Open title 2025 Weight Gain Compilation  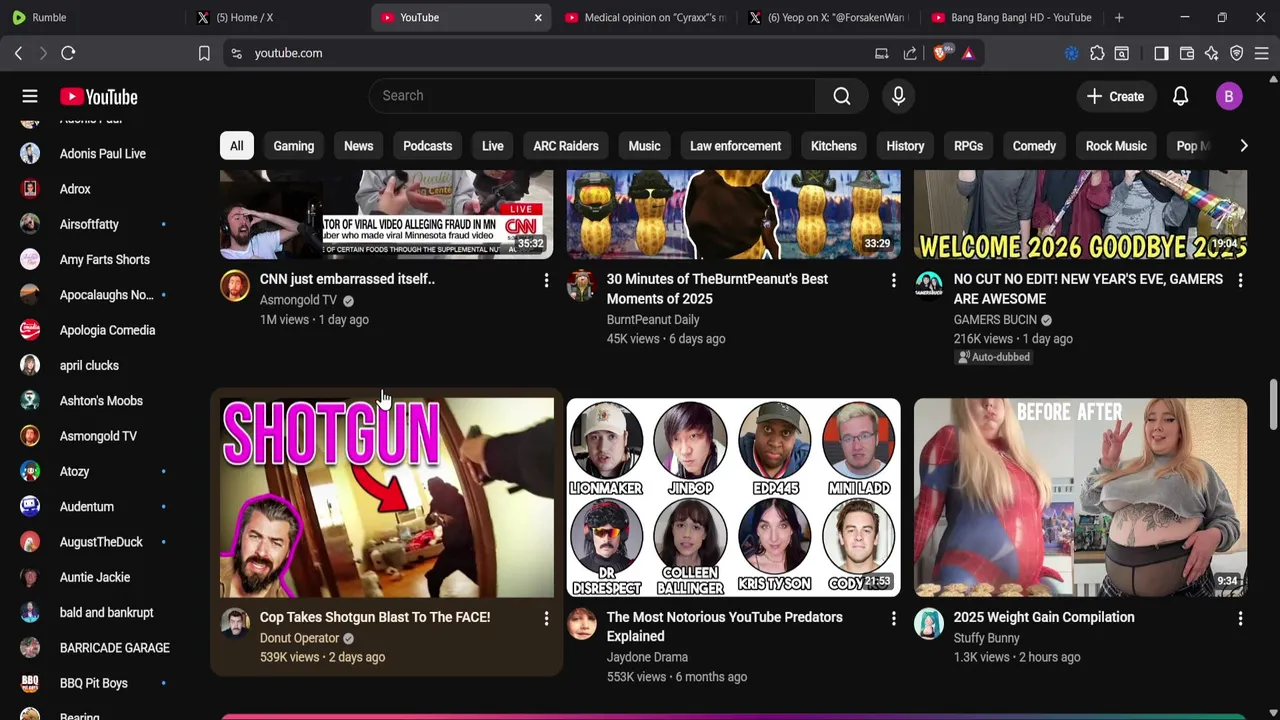pyautogui.click(x=1044, y=617)
